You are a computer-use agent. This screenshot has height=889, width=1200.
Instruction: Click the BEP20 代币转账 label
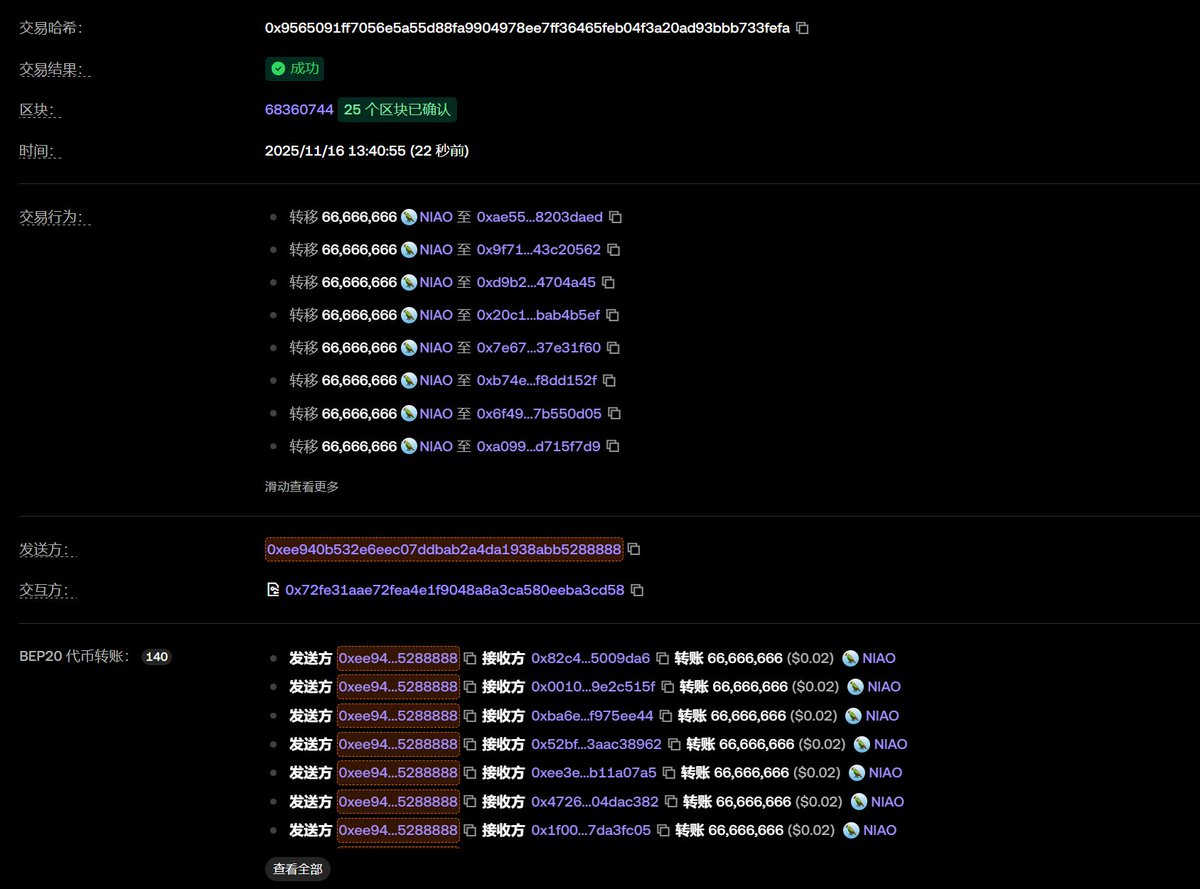pos(75,657)
